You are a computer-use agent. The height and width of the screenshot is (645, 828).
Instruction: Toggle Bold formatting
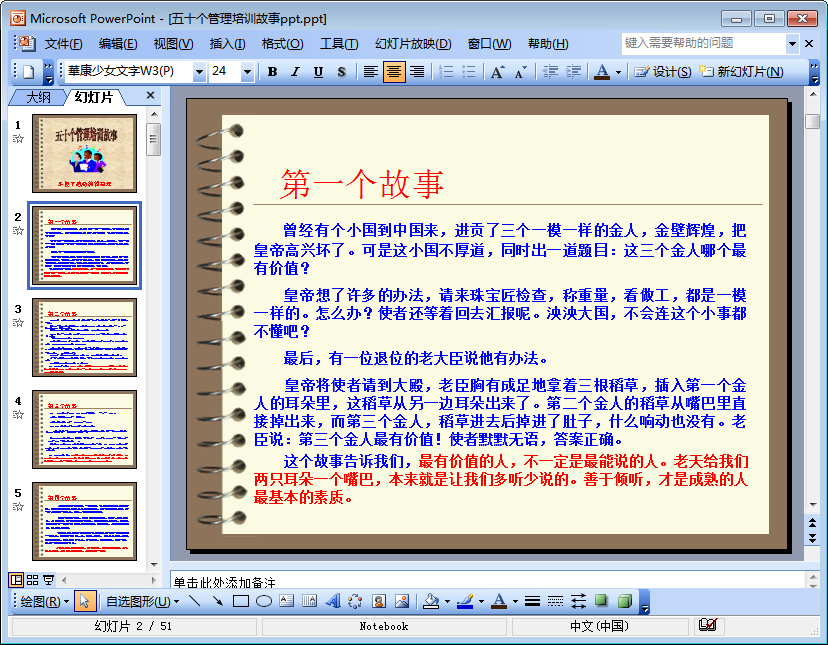coord(272,72)
